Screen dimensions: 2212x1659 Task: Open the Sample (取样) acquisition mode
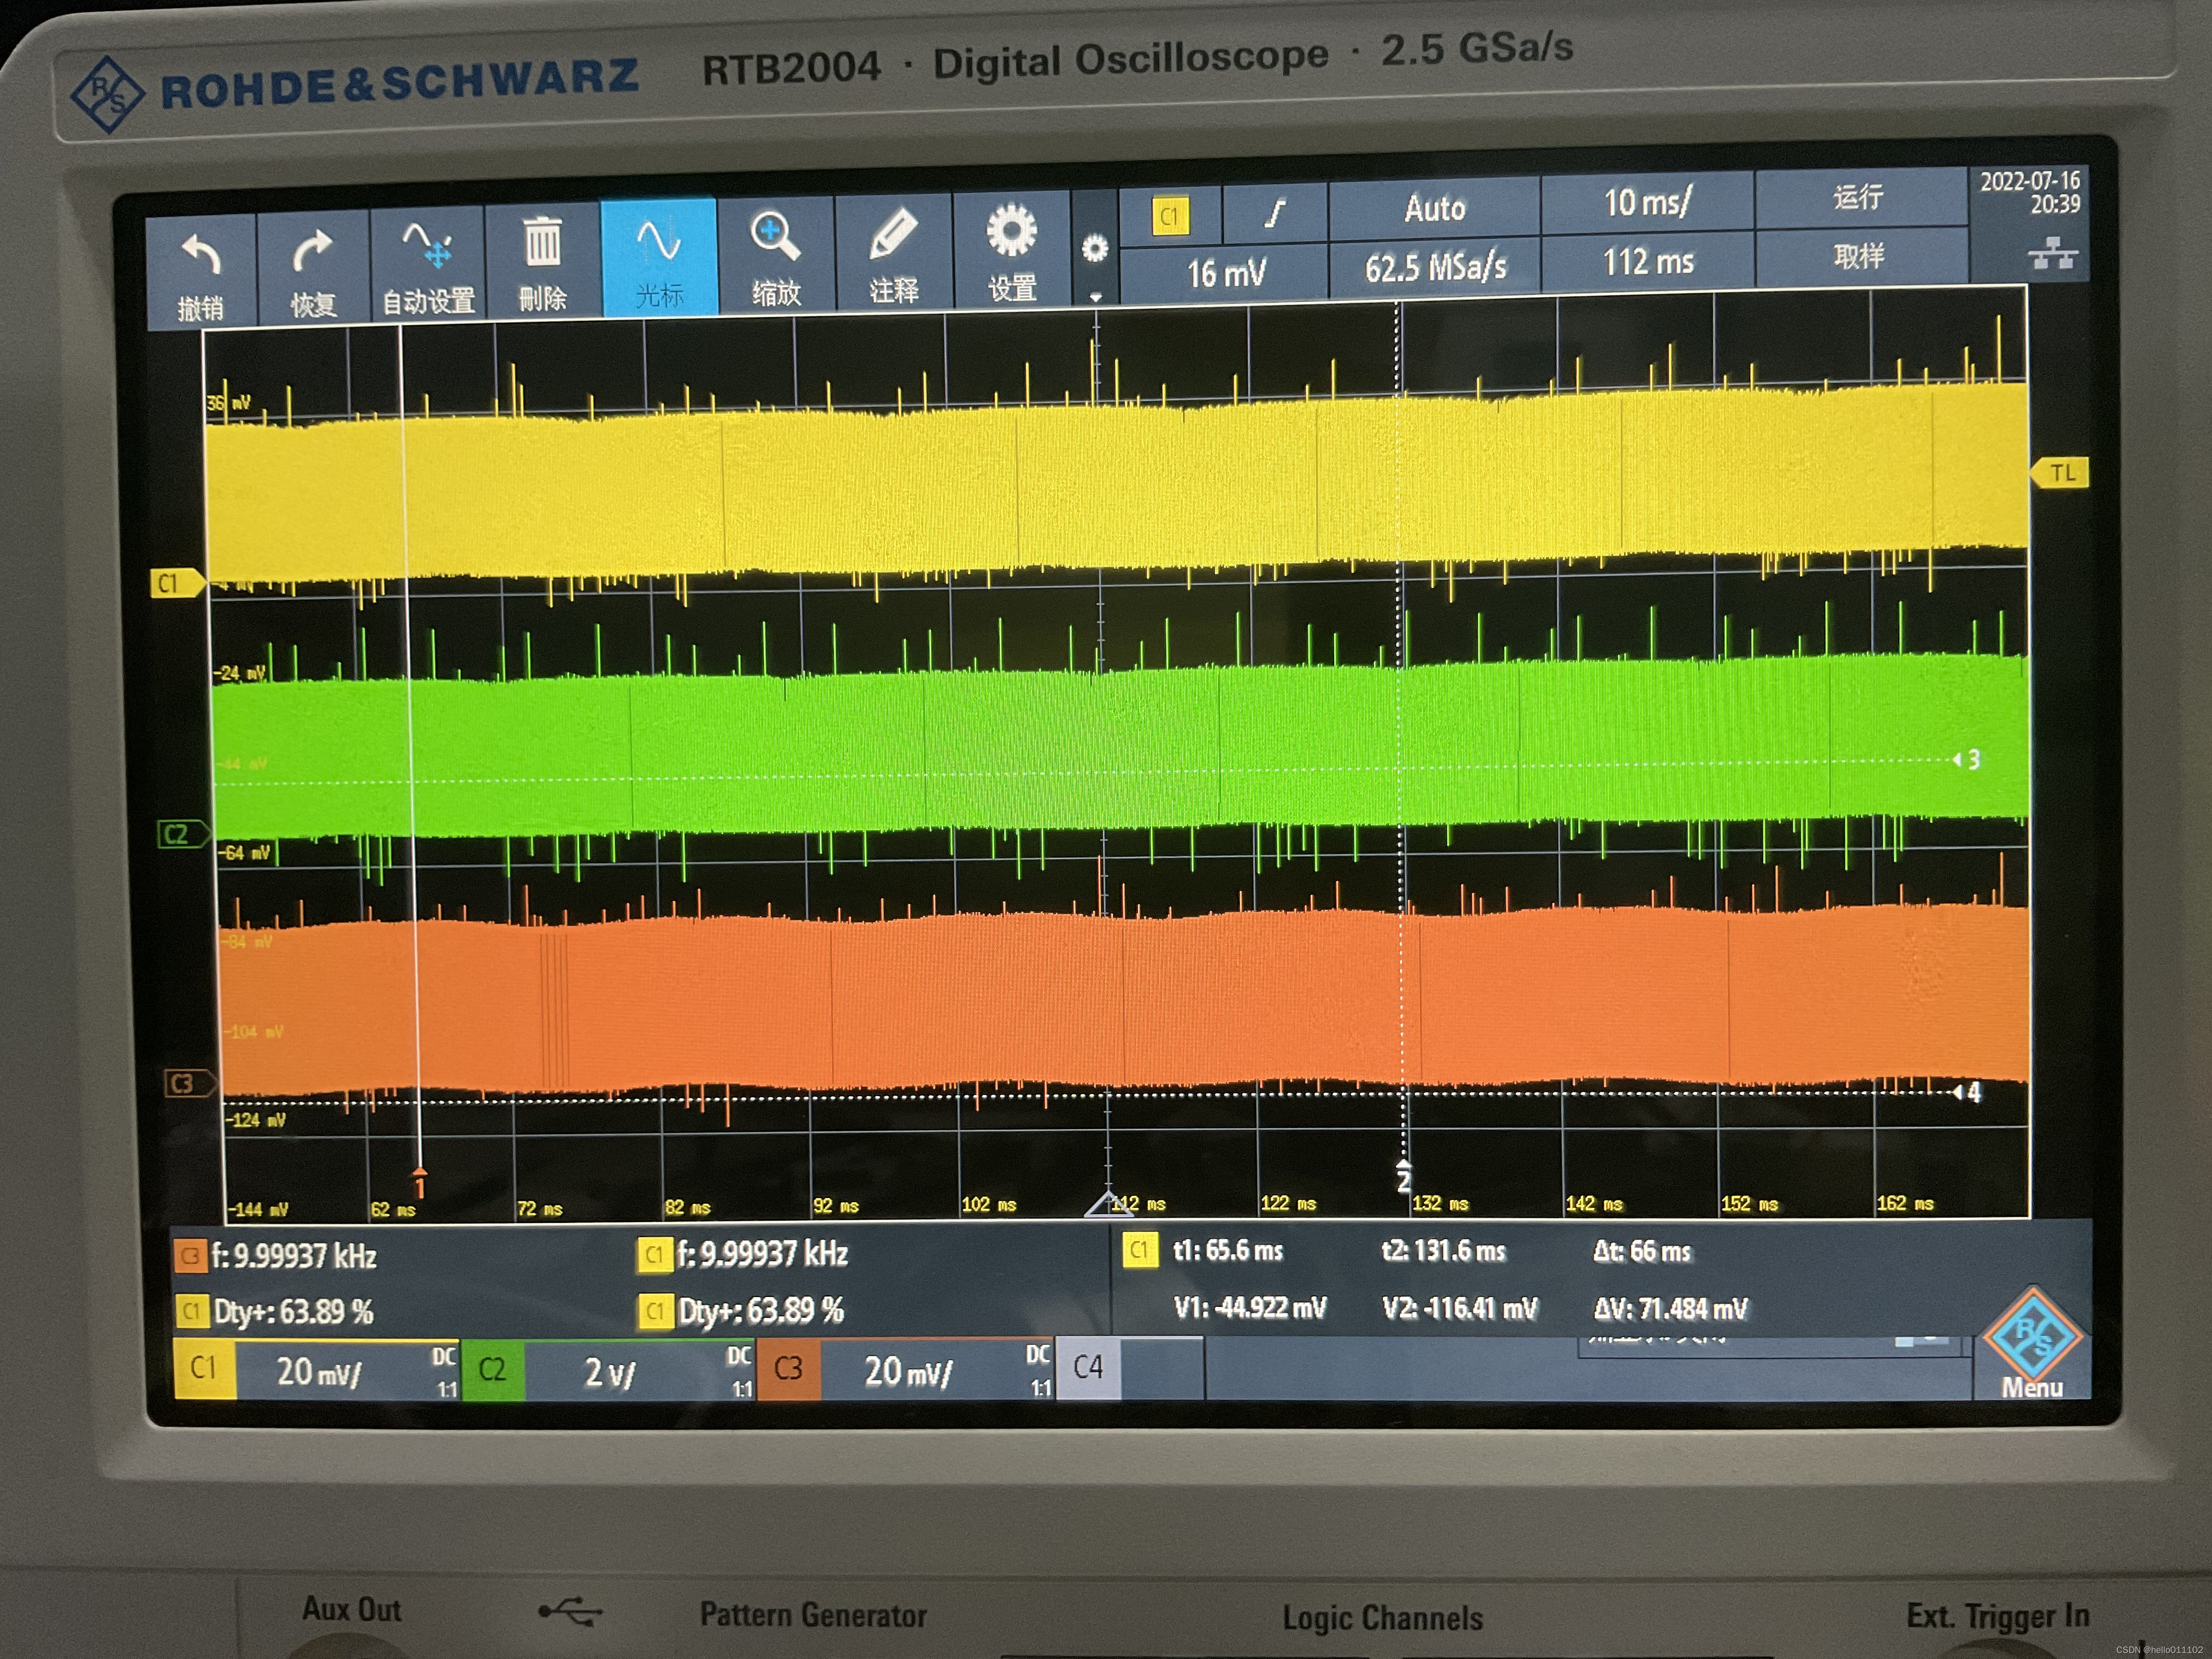[1859, 256]
